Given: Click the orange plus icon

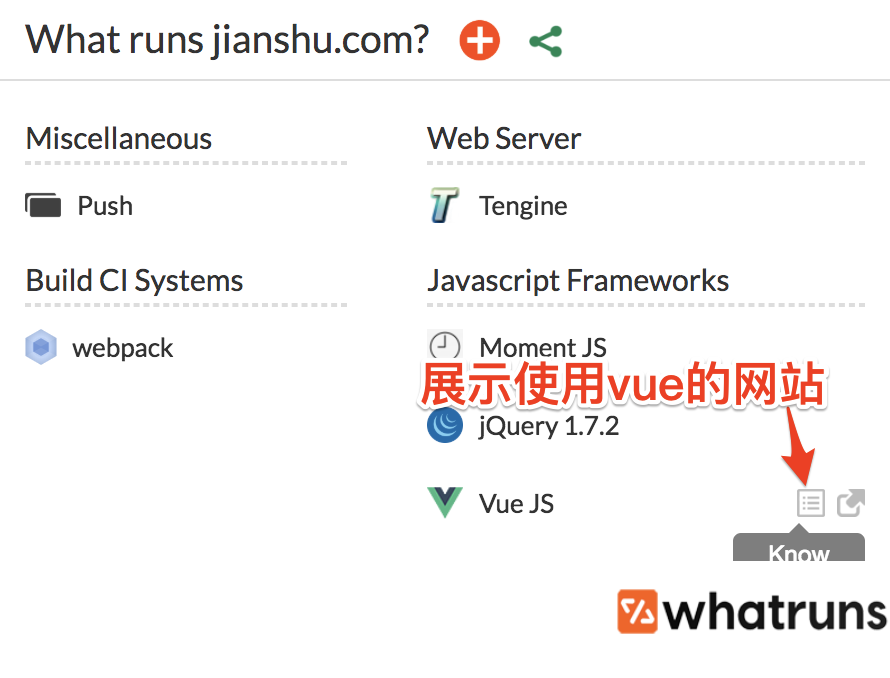Looking at the screenshot, I should tap(480, 40).
